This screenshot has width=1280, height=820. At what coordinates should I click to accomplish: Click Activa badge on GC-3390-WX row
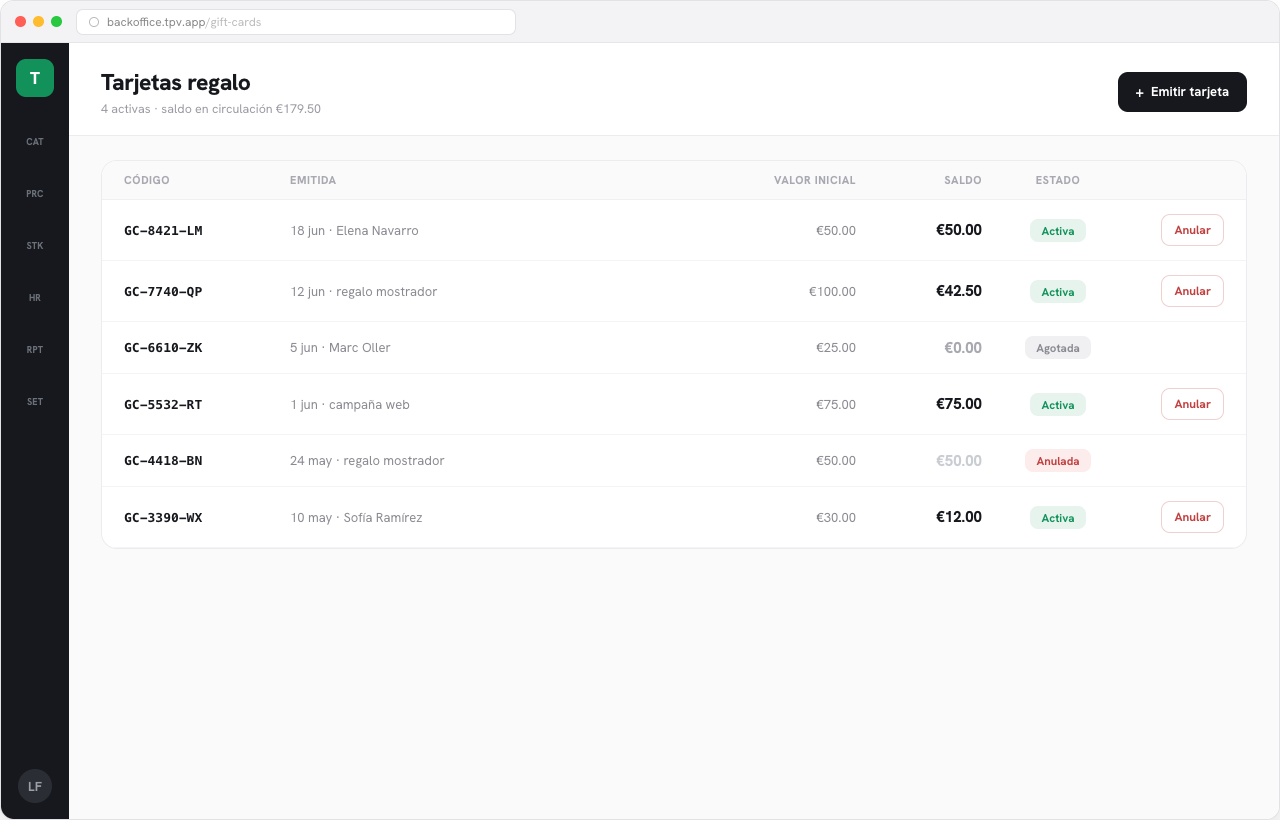click(1058, 518)
